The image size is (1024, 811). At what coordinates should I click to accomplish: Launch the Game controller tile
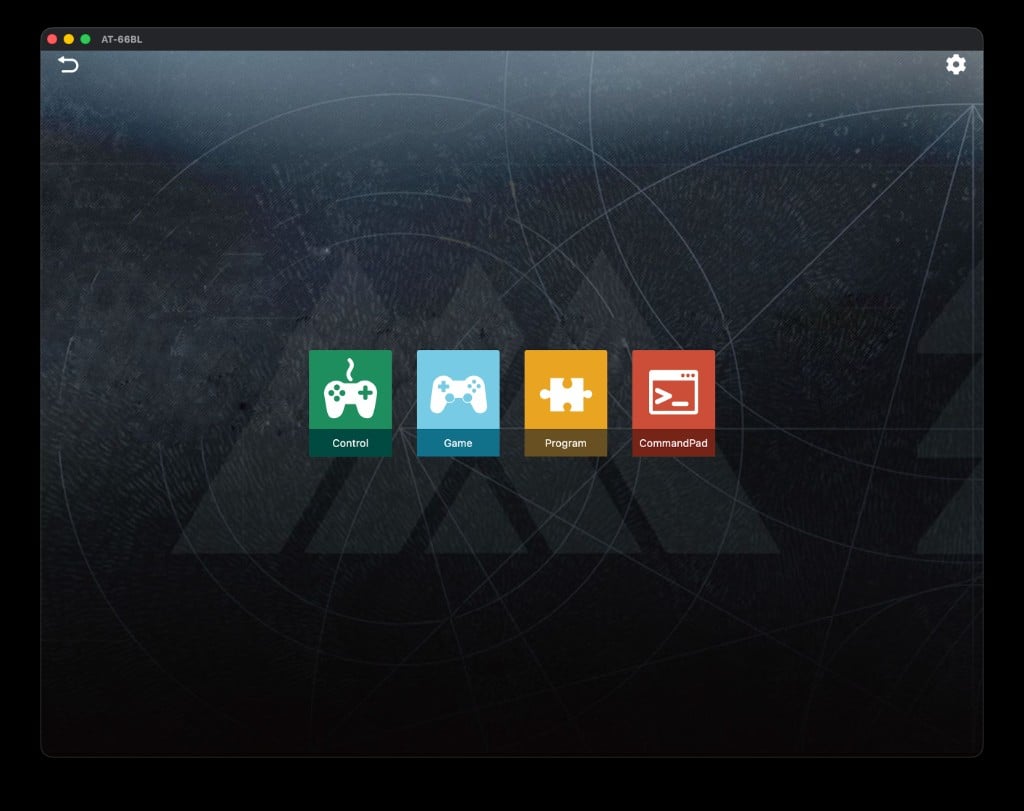(x=458, y=403)
